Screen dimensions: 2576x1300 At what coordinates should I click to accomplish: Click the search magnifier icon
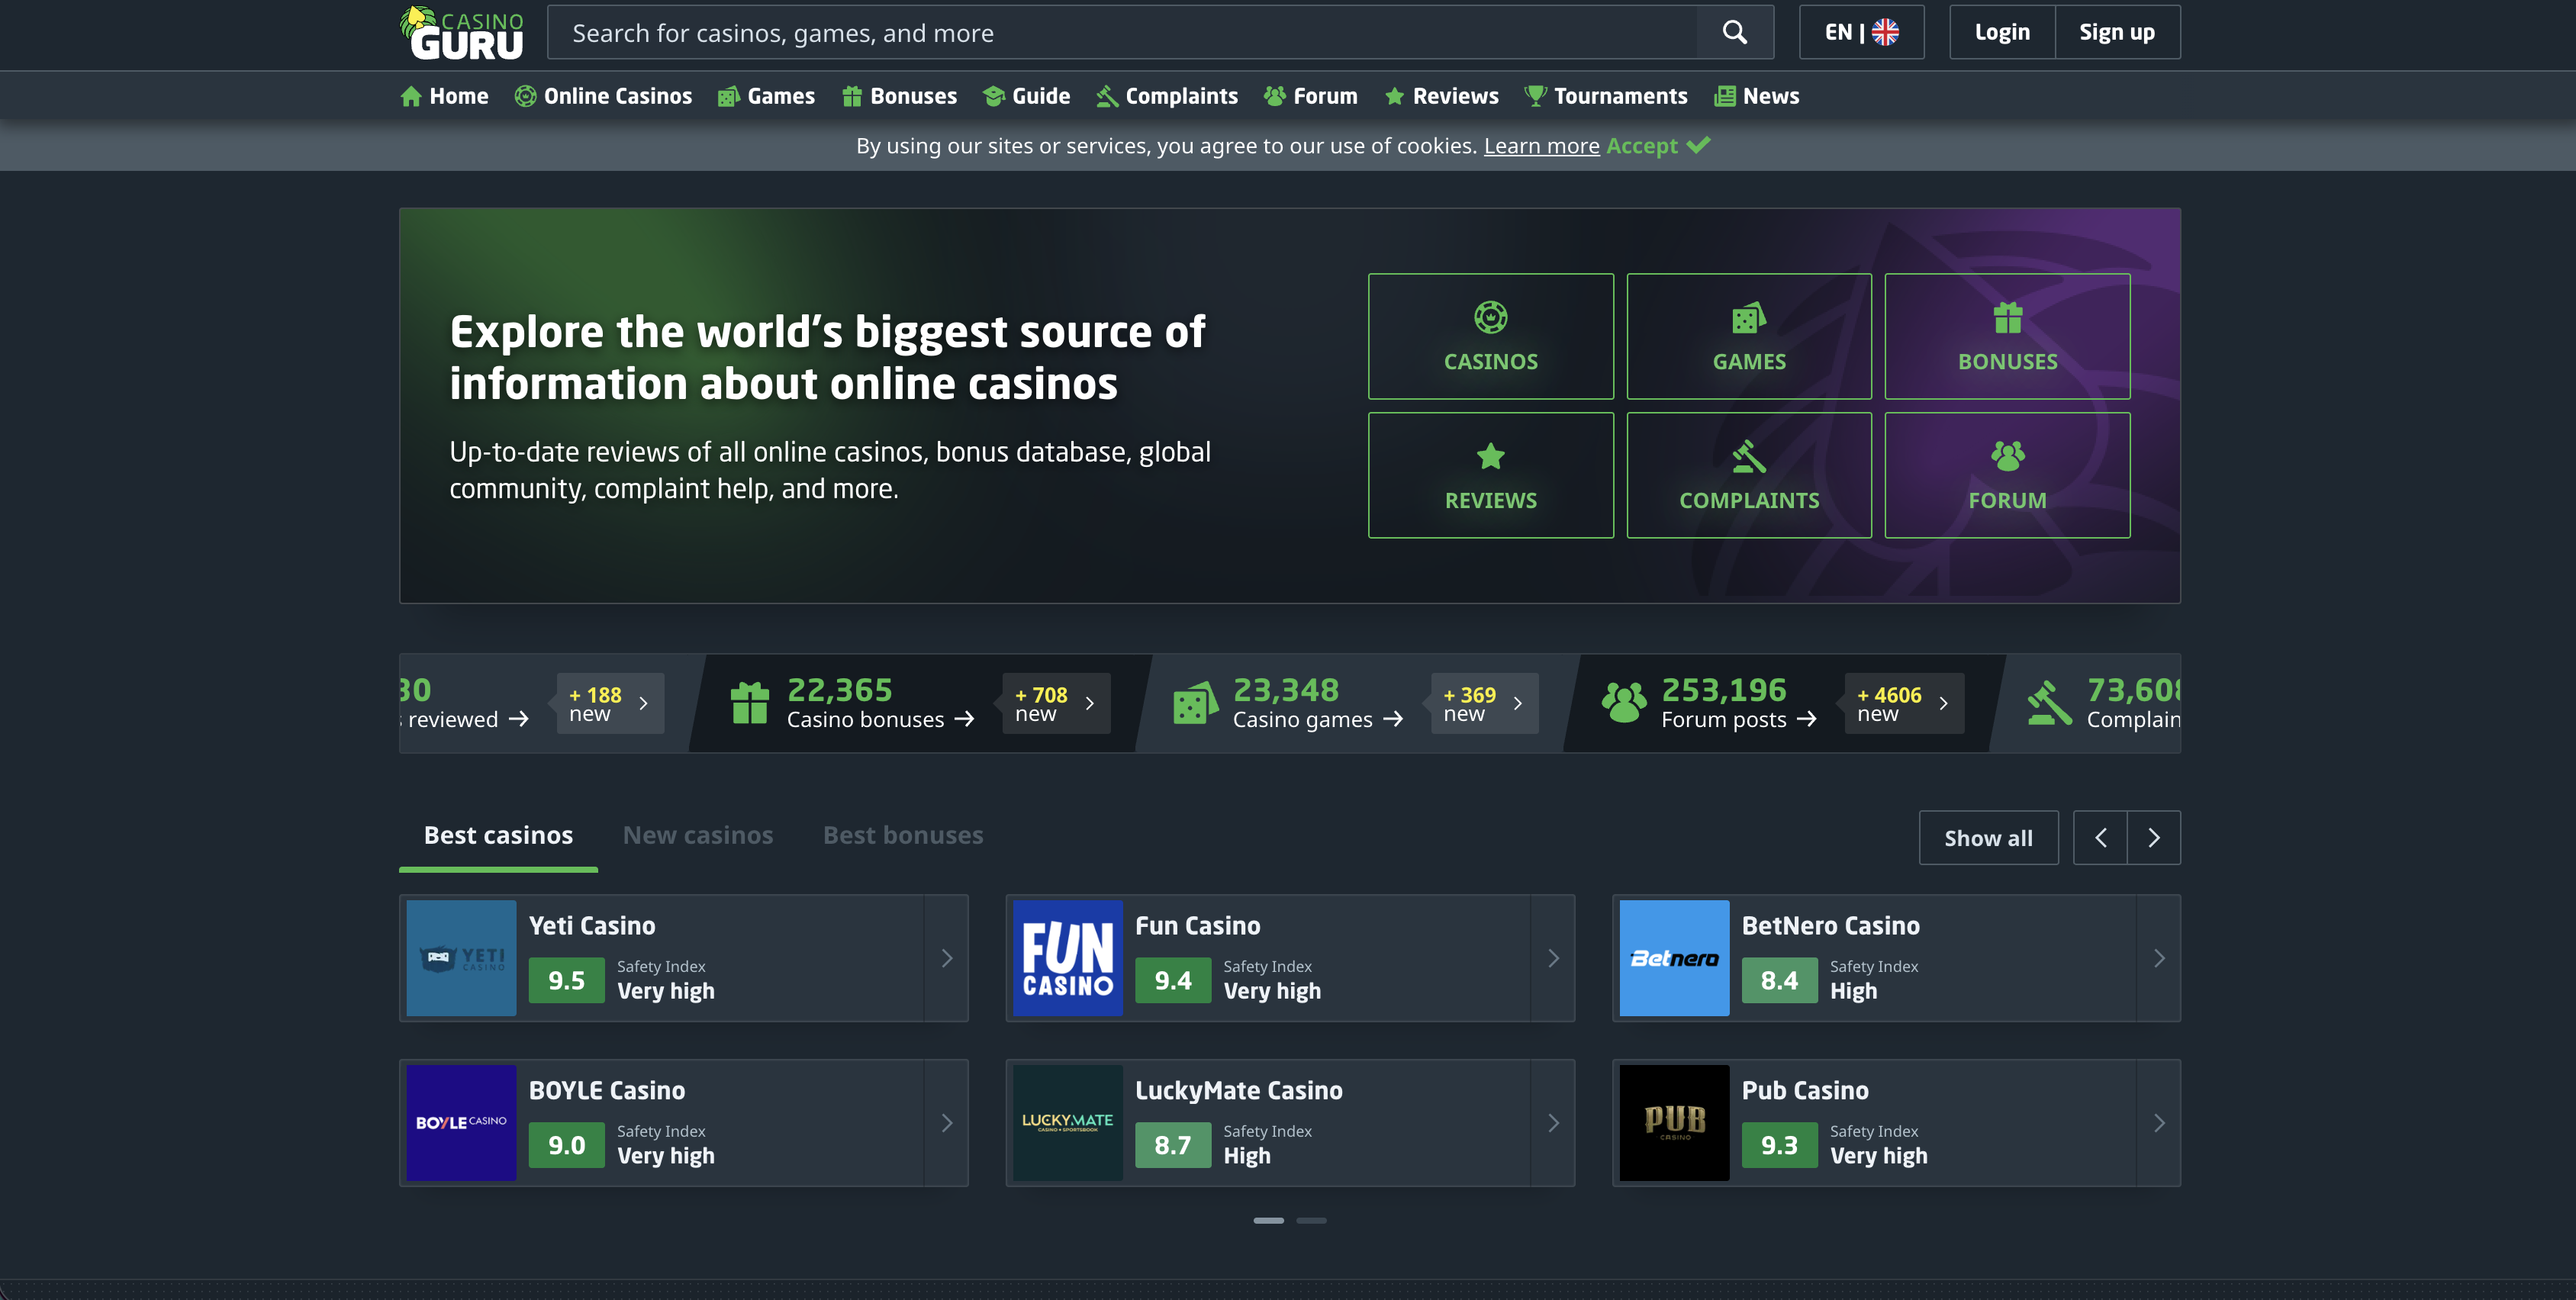(x=1735, y=32)
